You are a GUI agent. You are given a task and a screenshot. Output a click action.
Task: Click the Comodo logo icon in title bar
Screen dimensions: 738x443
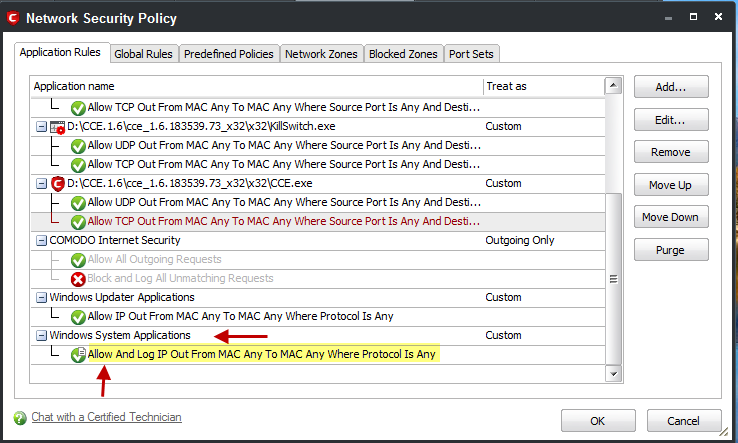pos(13,18)
